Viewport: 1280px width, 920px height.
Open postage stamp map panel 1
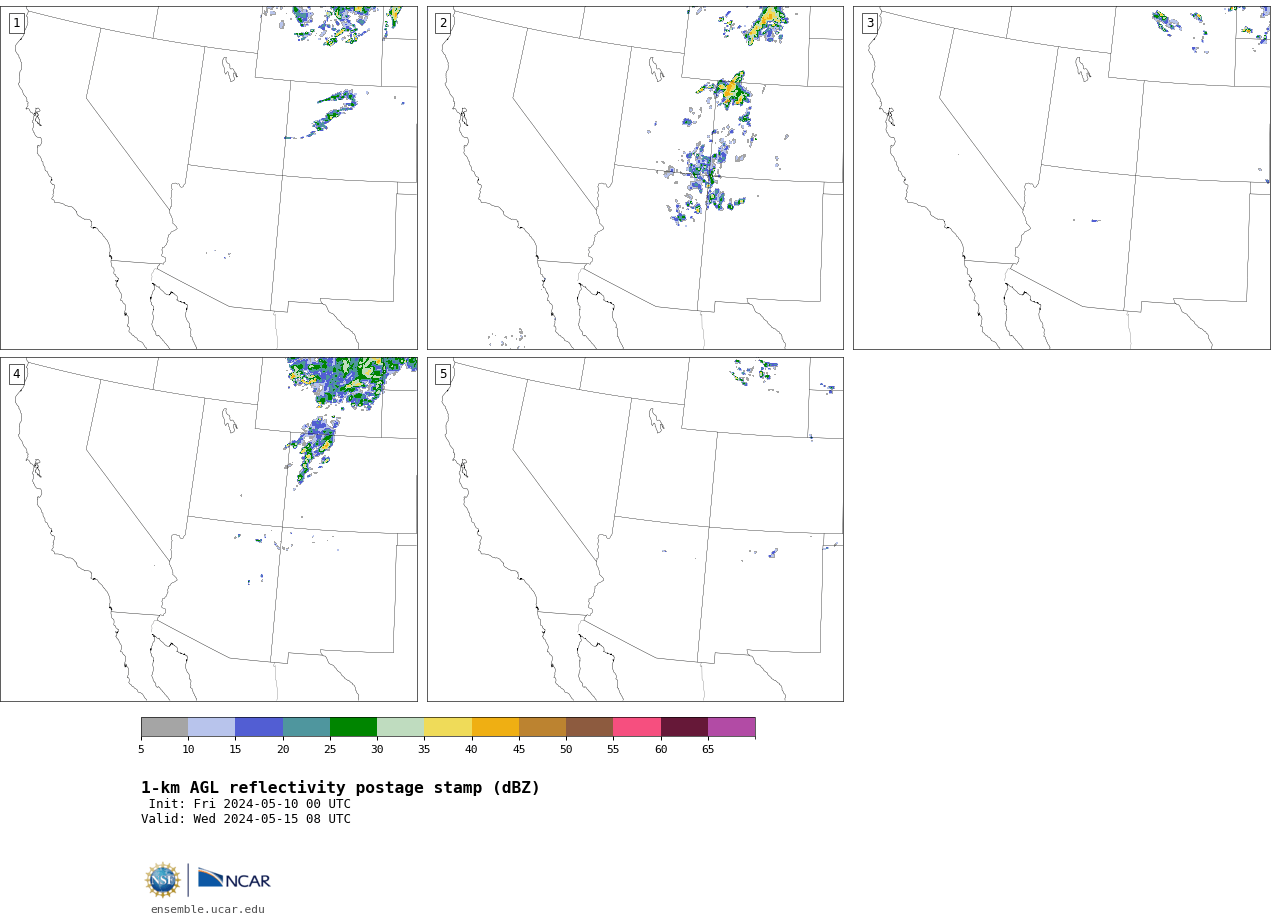[209, 178]
